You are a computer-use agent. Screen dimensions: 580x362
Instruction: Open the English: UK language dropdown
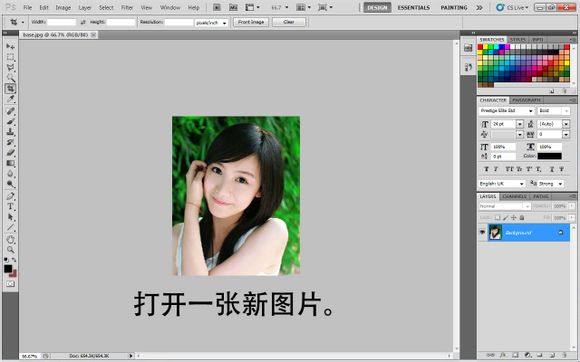pos(502,184)
